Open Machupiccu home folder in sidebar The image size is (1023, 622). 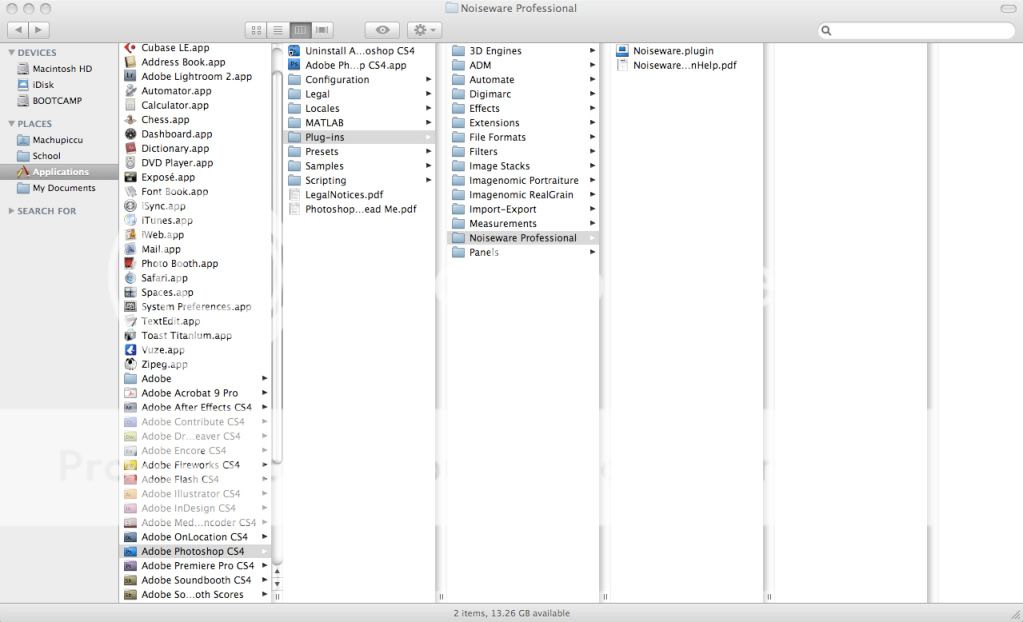(x=59, y=140)
